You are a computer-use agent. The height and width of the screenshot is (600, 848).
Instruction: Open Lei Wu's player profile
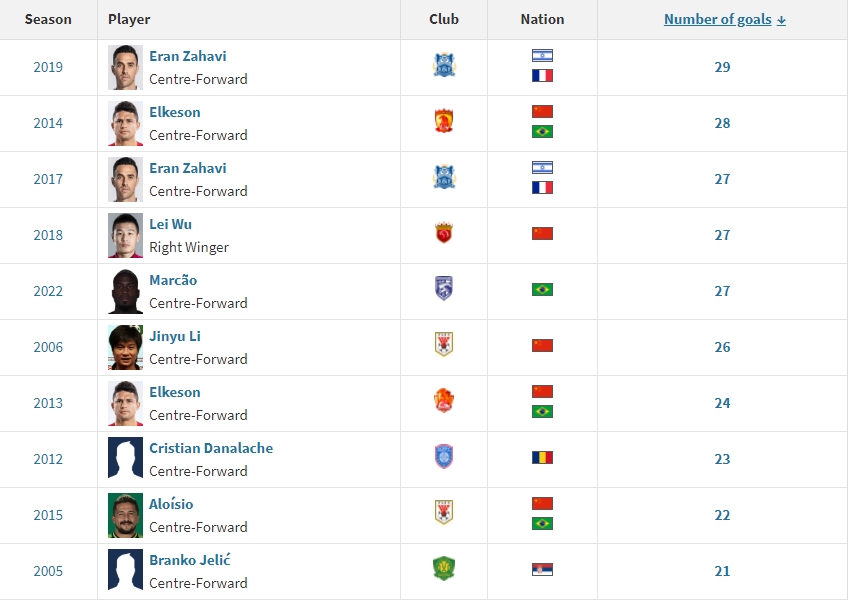click(171, 224)
